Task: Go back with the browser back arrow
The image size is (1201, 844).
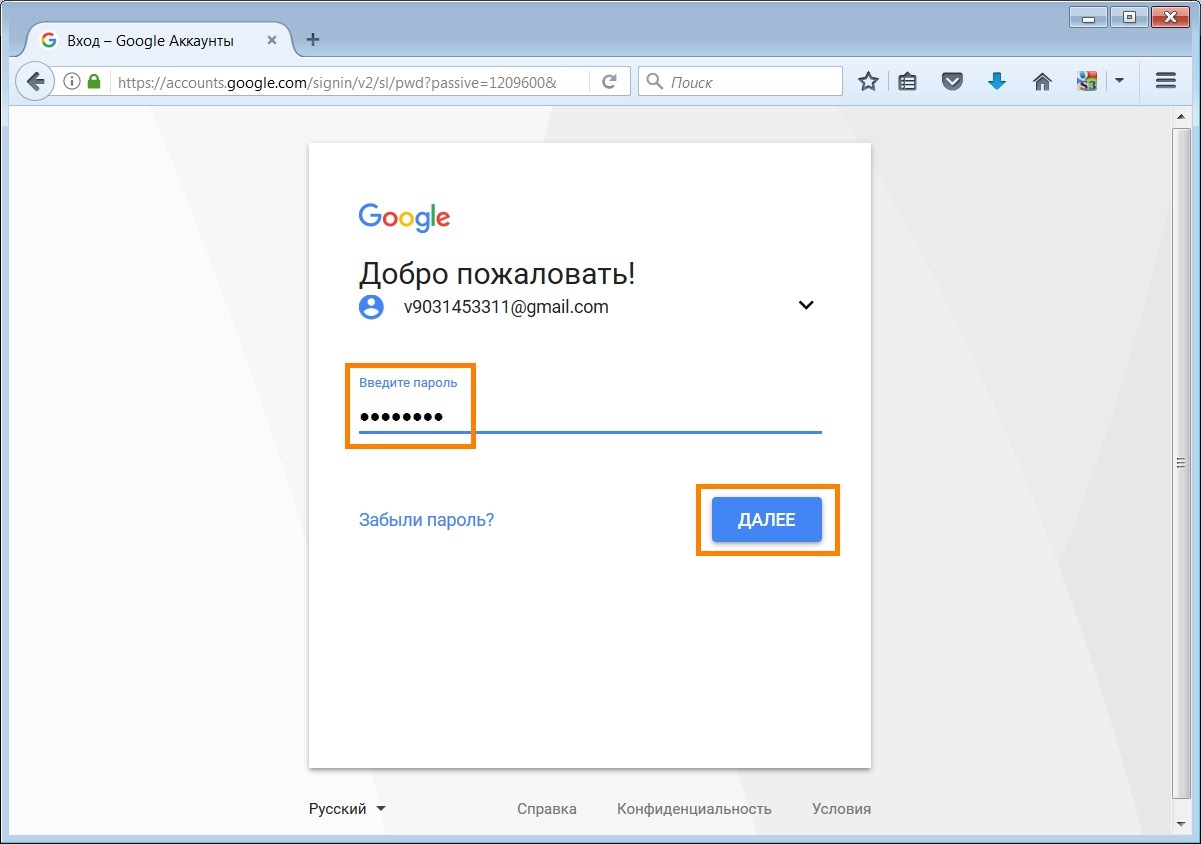Action: tap(35, 82)
